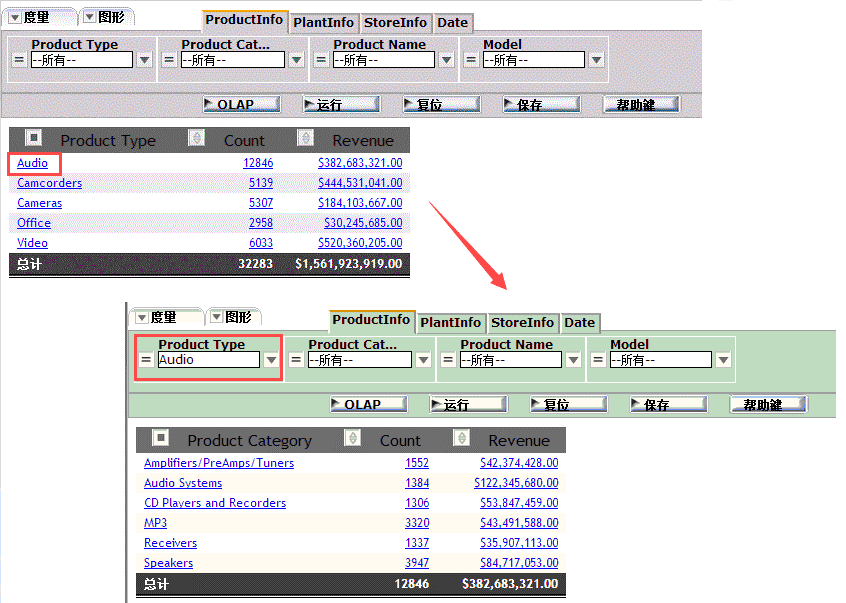The height and width of the screenshot is (603, 846).
Task: Open the MP3 category link
Action: coord(155,522)
